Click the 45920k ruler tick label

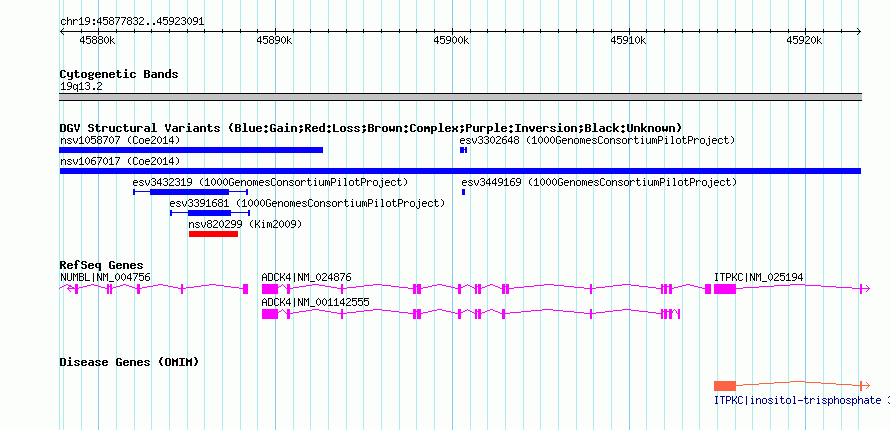[805, 40]
